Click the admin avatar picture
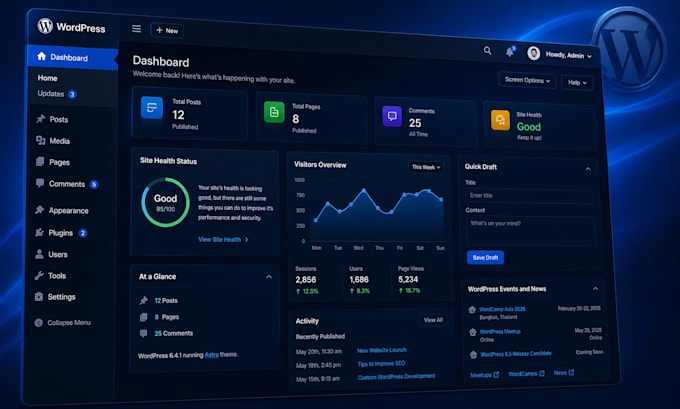Viewport: 680px width, 409px height. (x=533, y=53)
